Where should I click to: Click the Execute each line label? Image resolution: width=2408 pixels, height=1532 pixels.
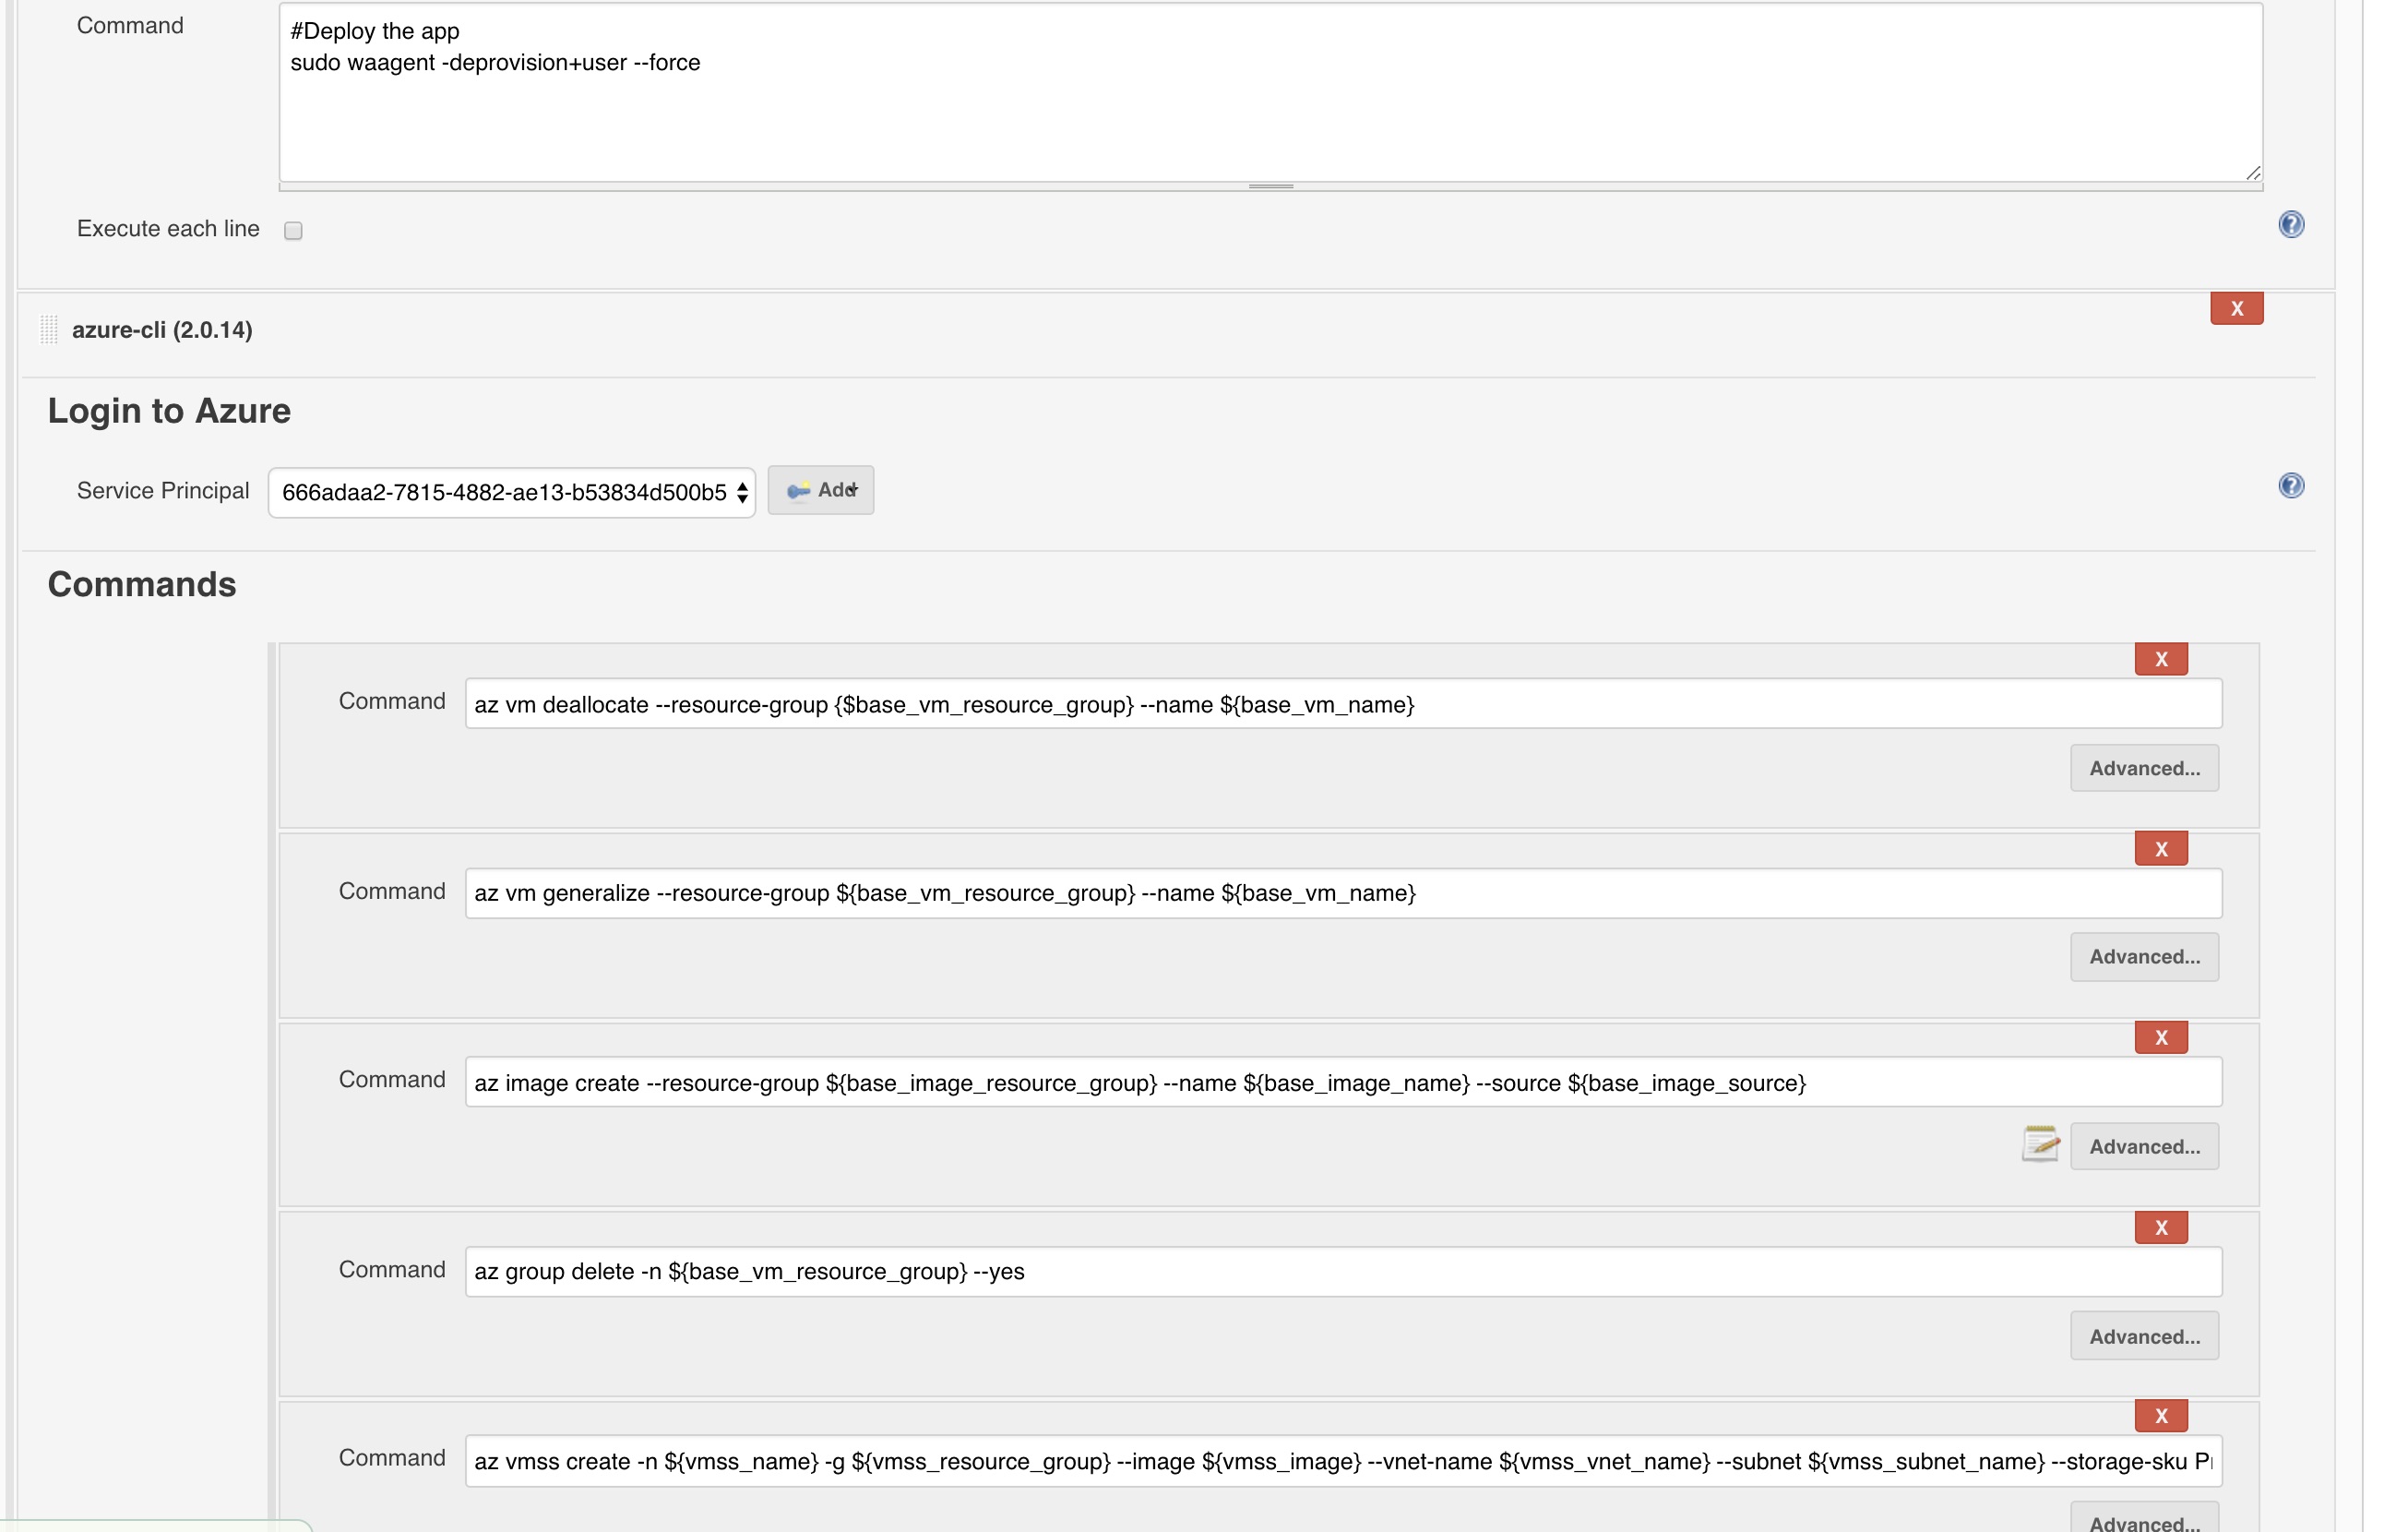(168, 229)
